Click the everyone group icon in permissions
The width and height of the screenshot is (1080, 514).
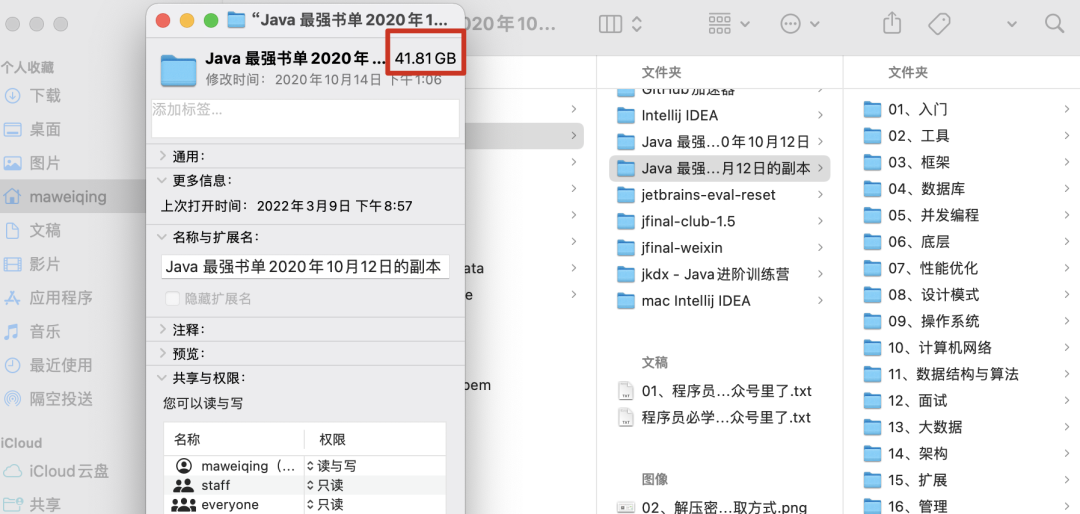tap(183, 504)
